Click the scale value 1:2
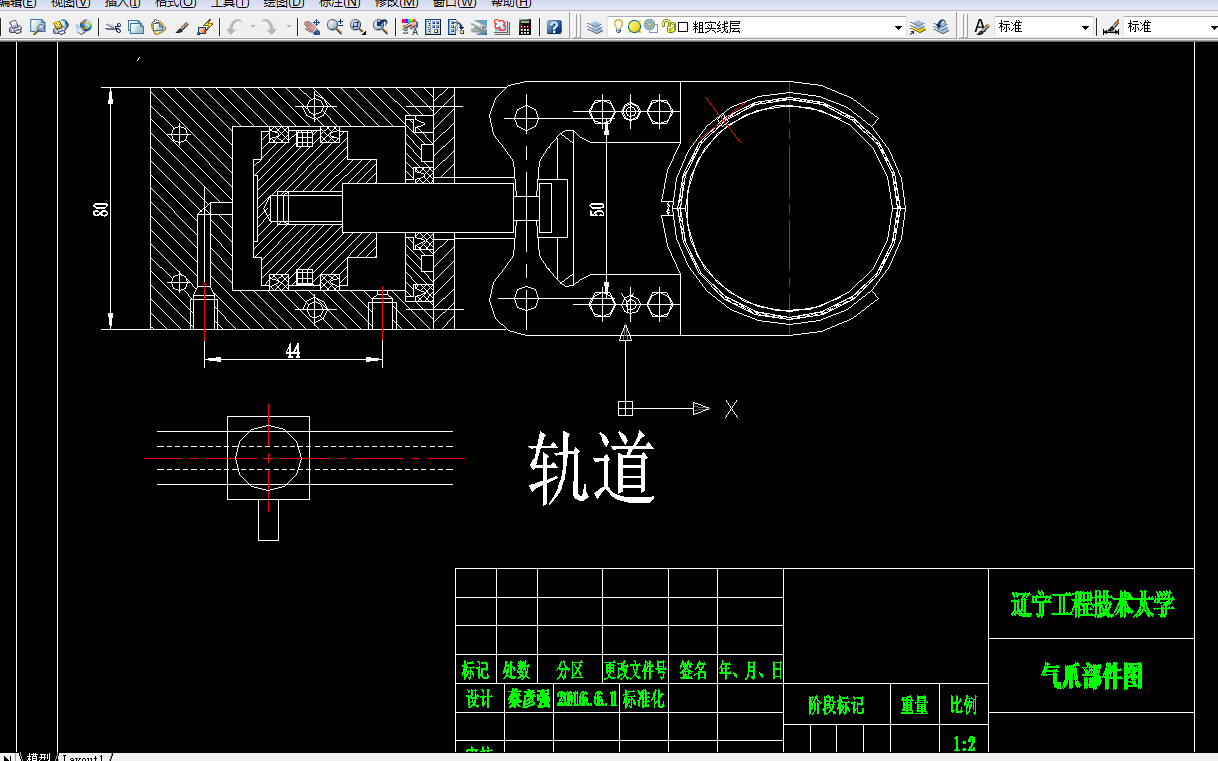The height and width of the screenshot is (761, 1218). [964, 743]
